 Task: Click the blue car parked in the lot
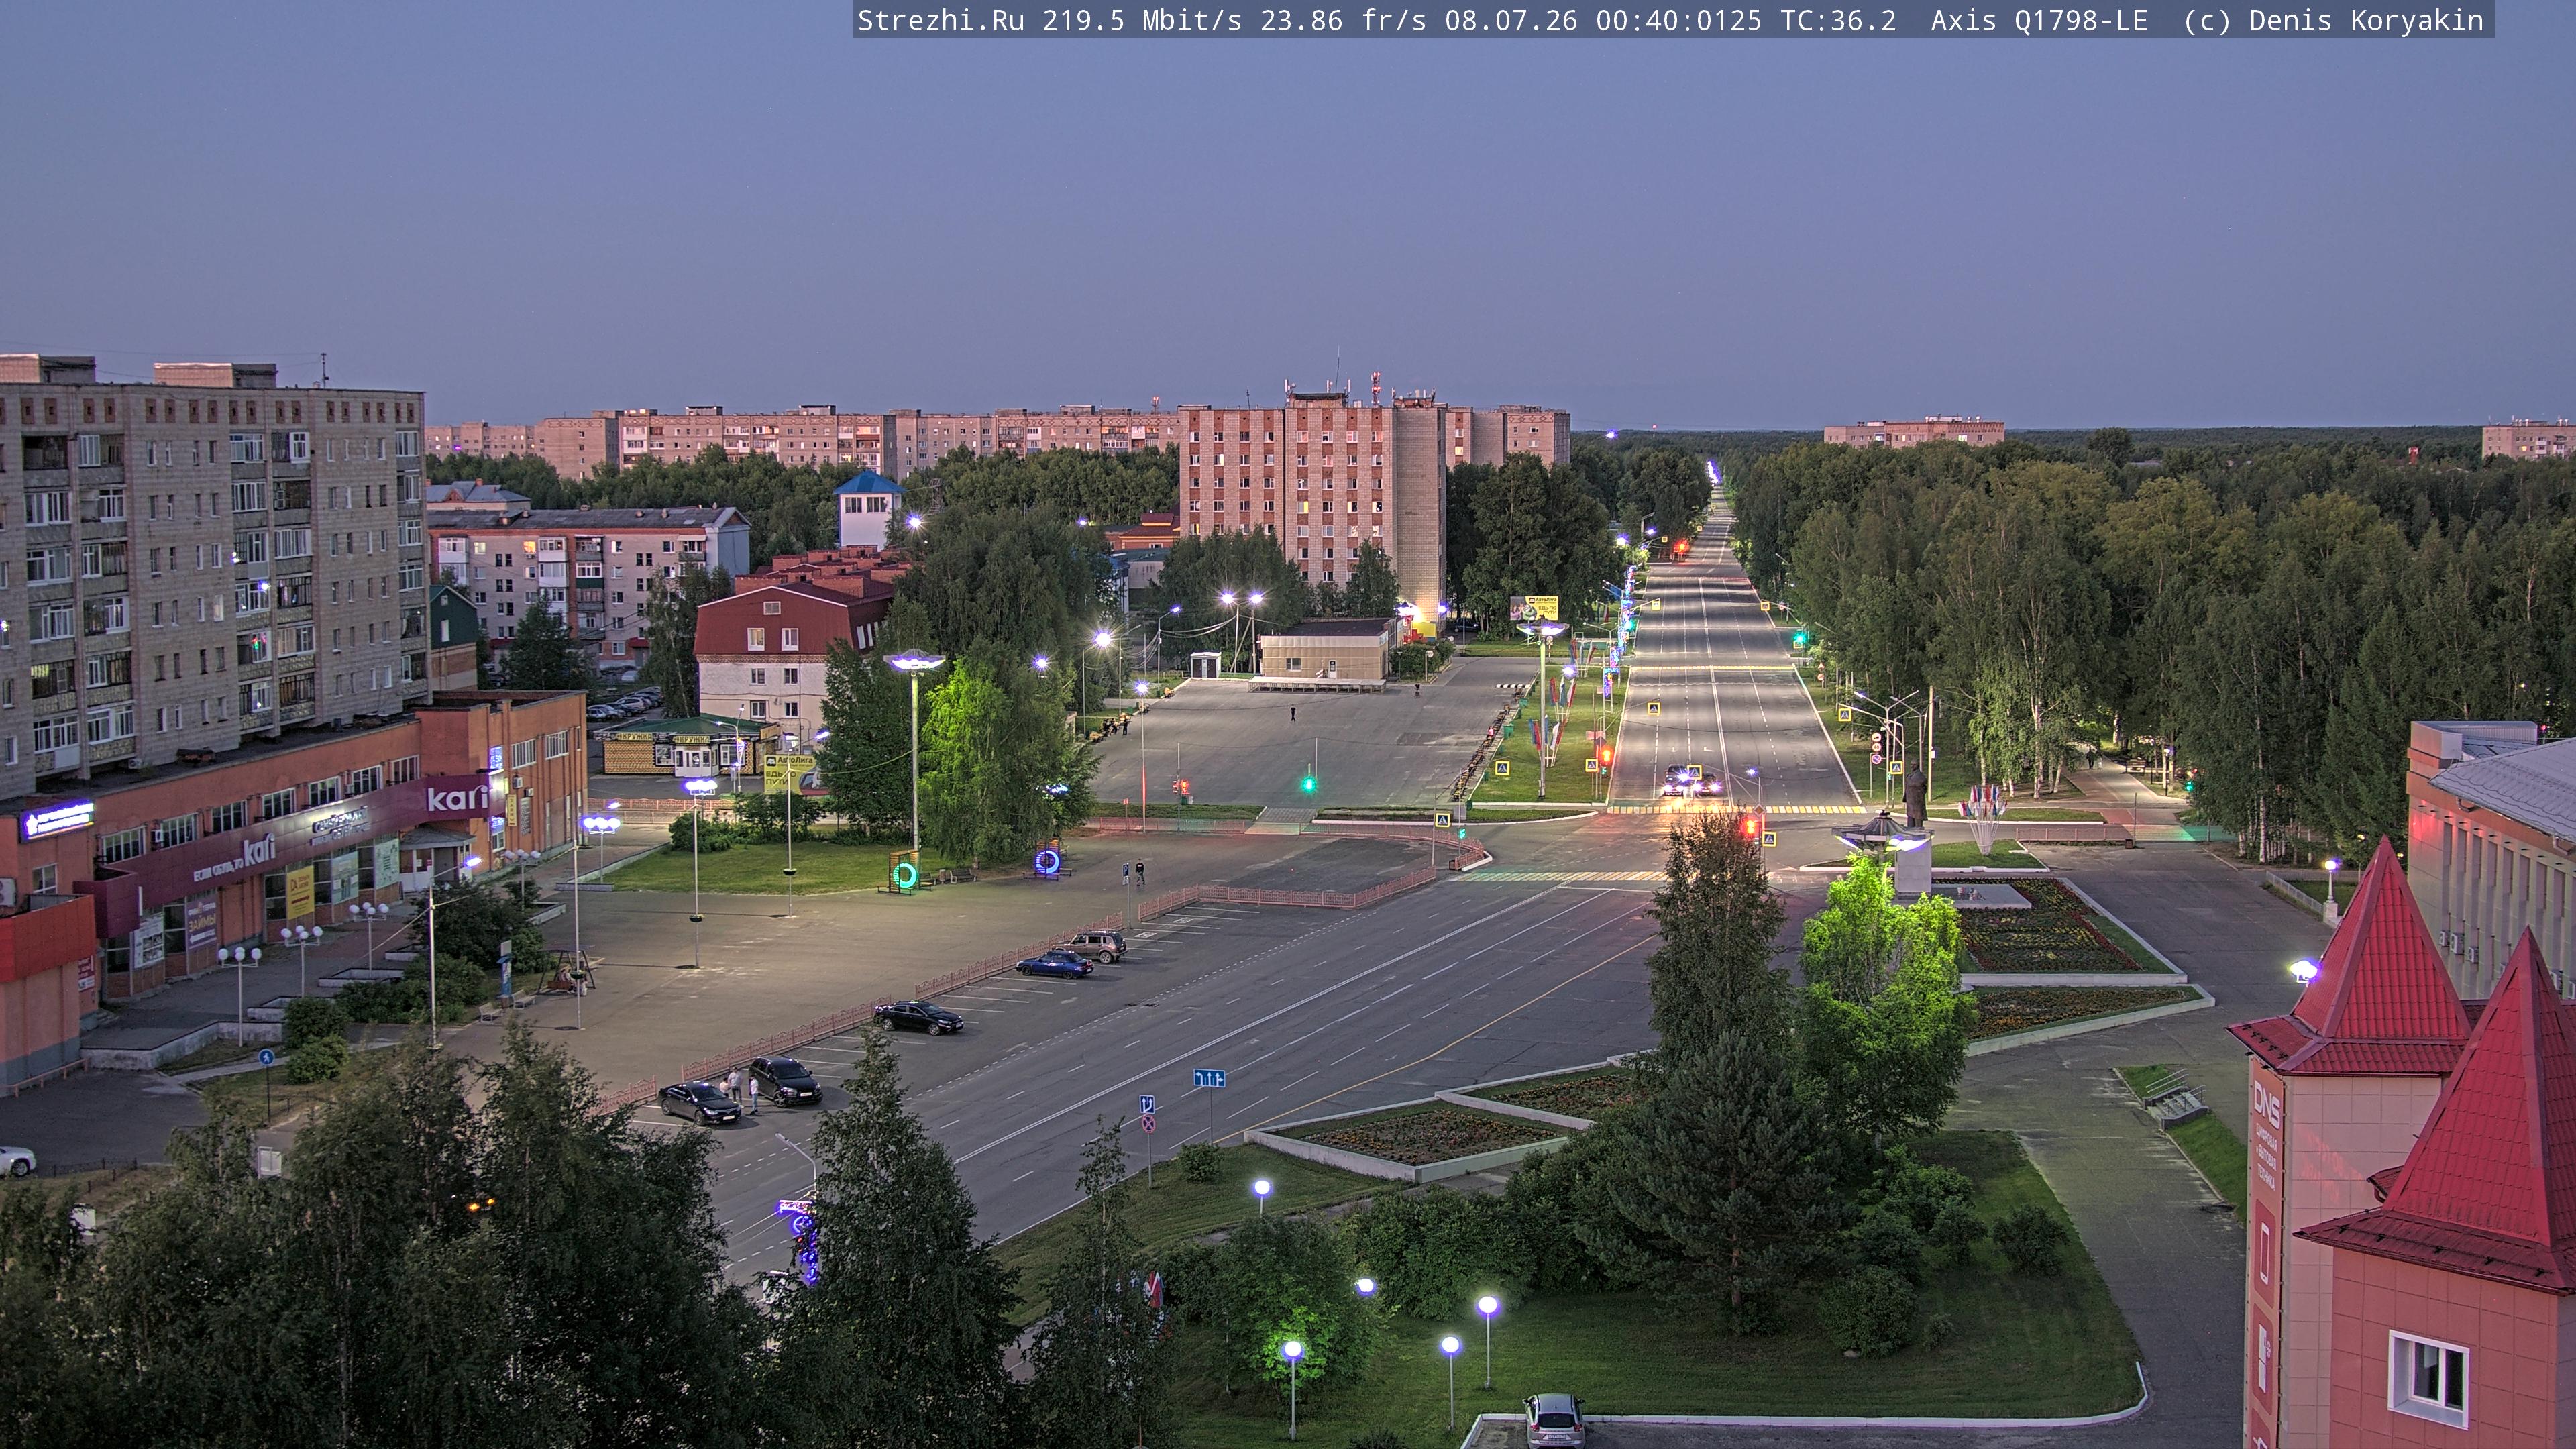(1054, 964)
